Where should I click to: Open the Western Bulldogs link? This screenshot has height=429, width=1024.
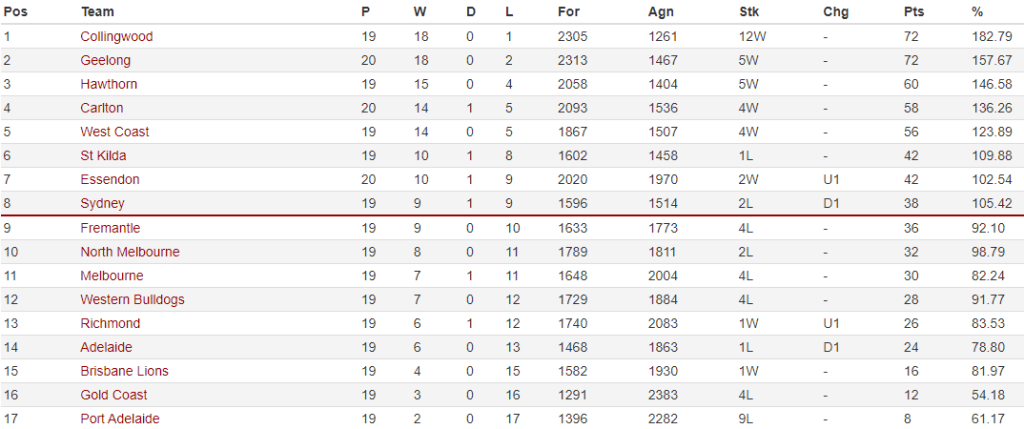click(132, 300)
